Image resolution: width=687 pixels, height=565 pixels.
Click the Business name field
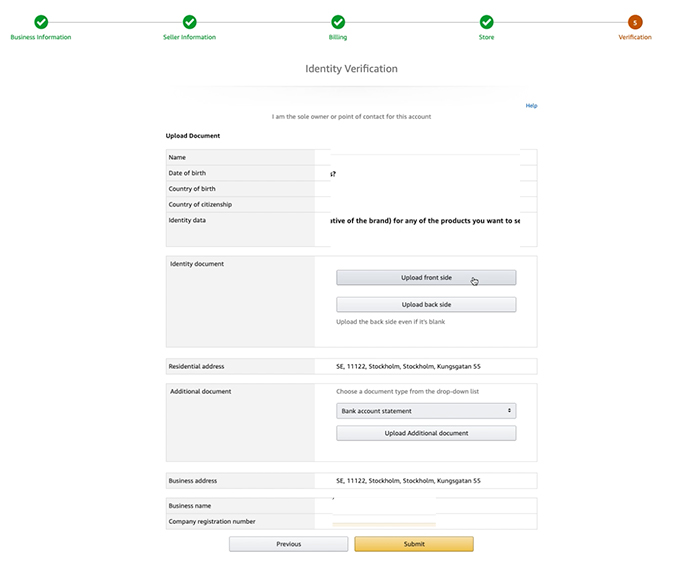pos(425,506)
